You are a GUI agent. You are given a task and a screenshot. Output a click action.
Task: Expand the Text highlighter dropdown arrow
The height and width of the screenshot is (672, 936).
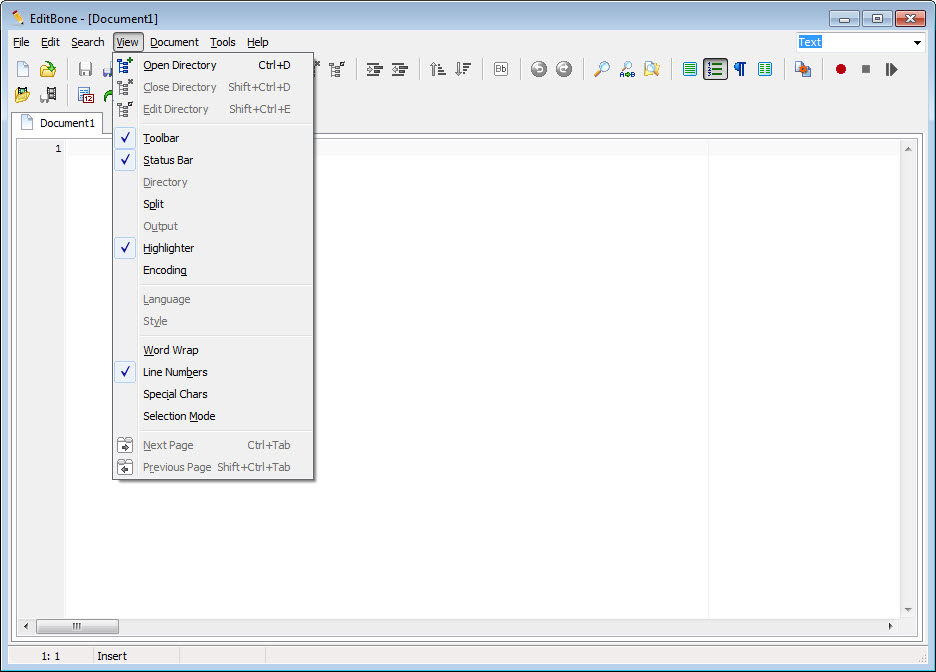pos(917,42)
